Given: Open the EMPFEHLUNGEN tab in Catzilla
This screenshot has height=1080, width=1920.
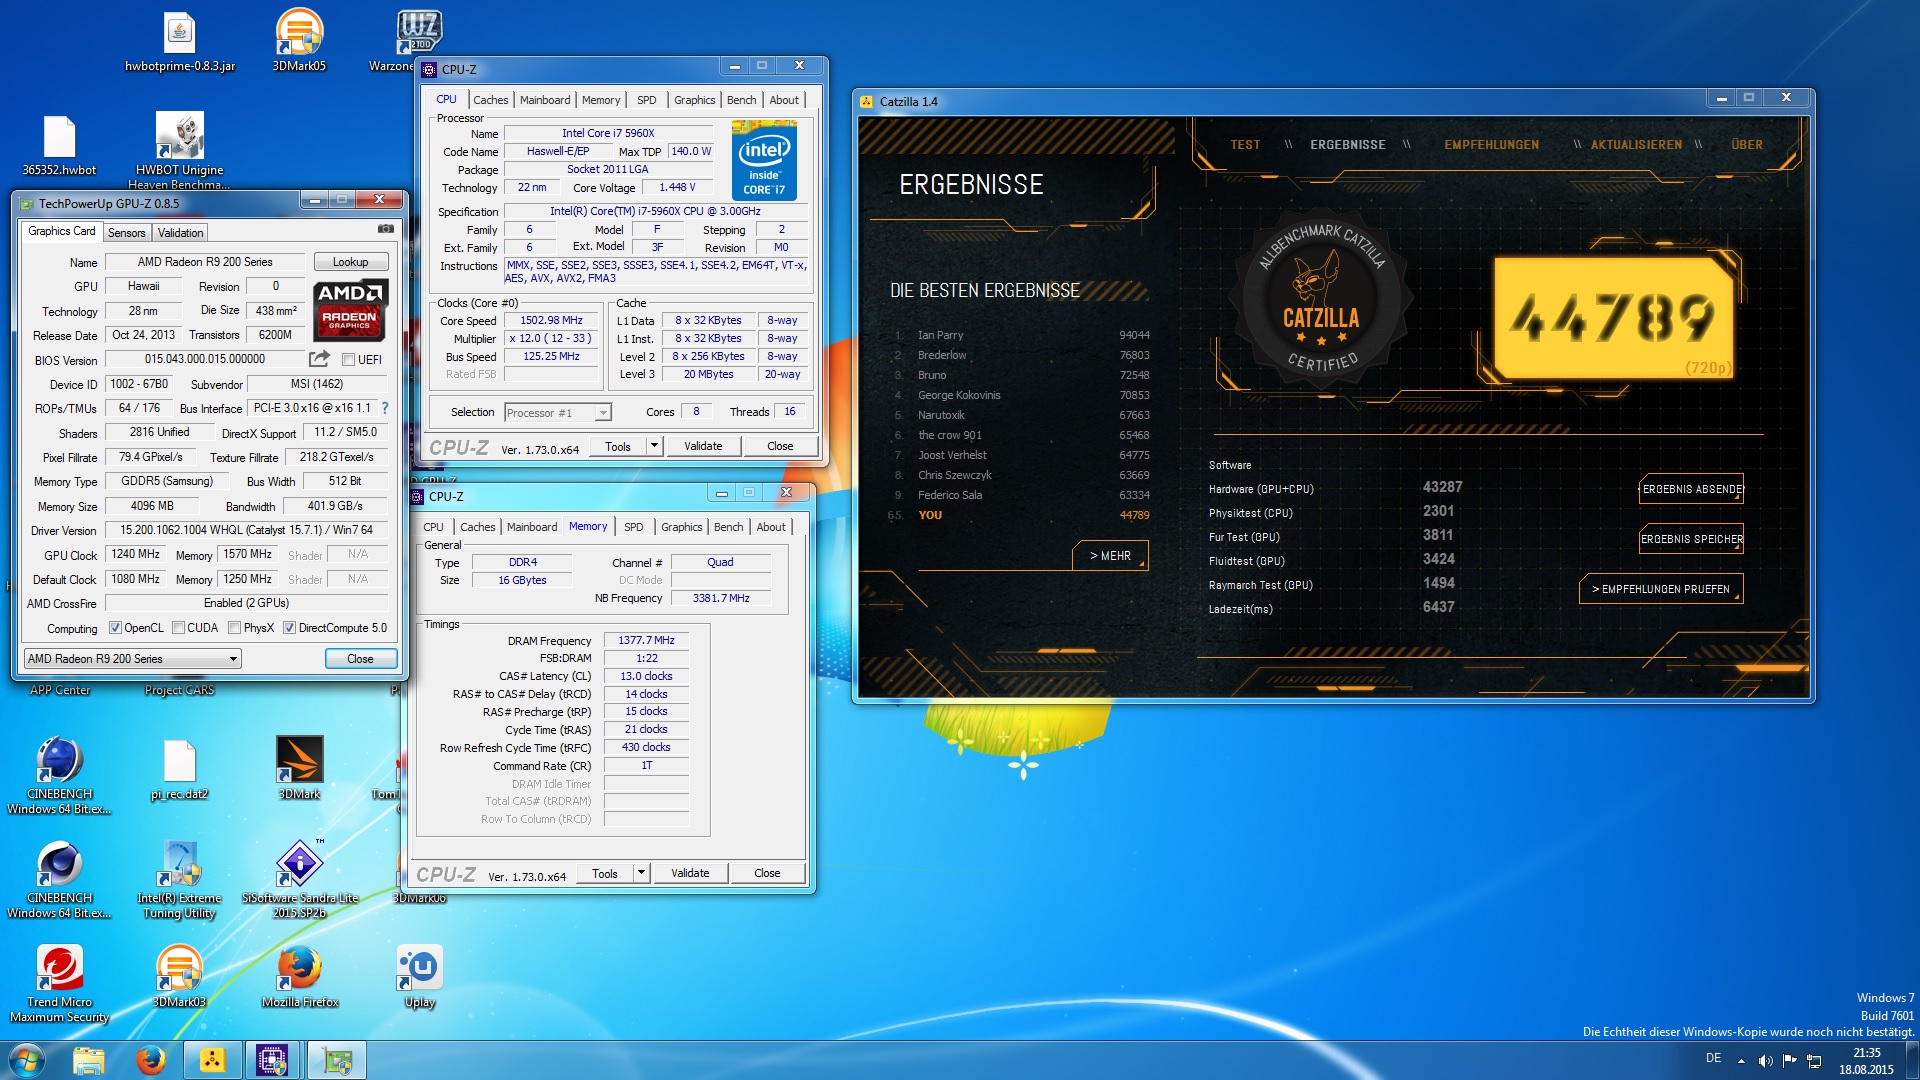Looking at the screenshot, I should 1491,145.
